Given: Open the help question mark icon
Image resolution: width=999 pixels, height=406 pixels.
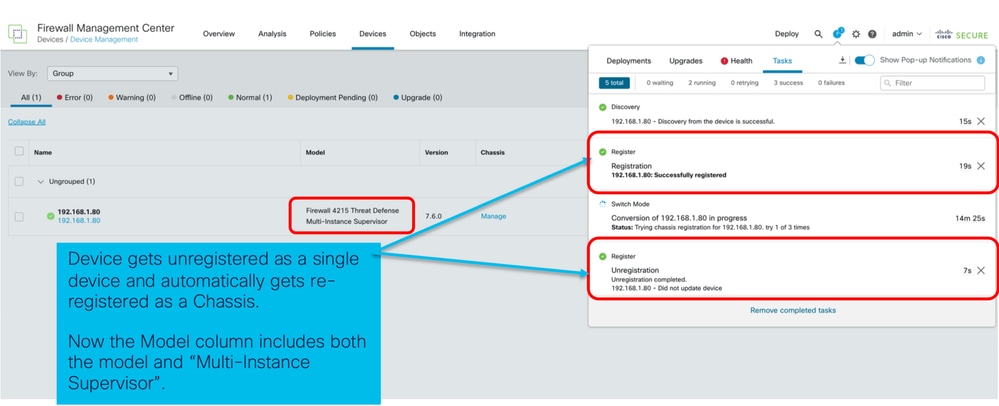Looking at the screenshot, I should (872, 34).
